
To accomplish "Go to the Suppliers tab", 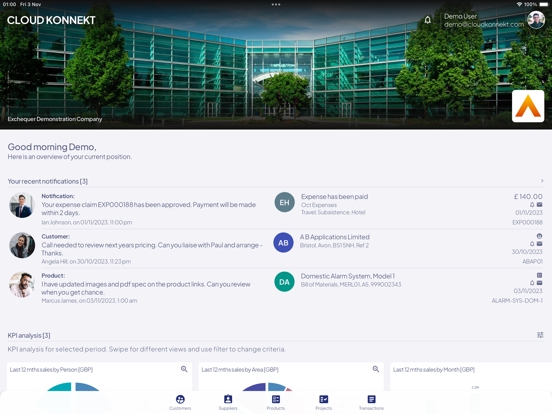I will [x=228, y=402].
